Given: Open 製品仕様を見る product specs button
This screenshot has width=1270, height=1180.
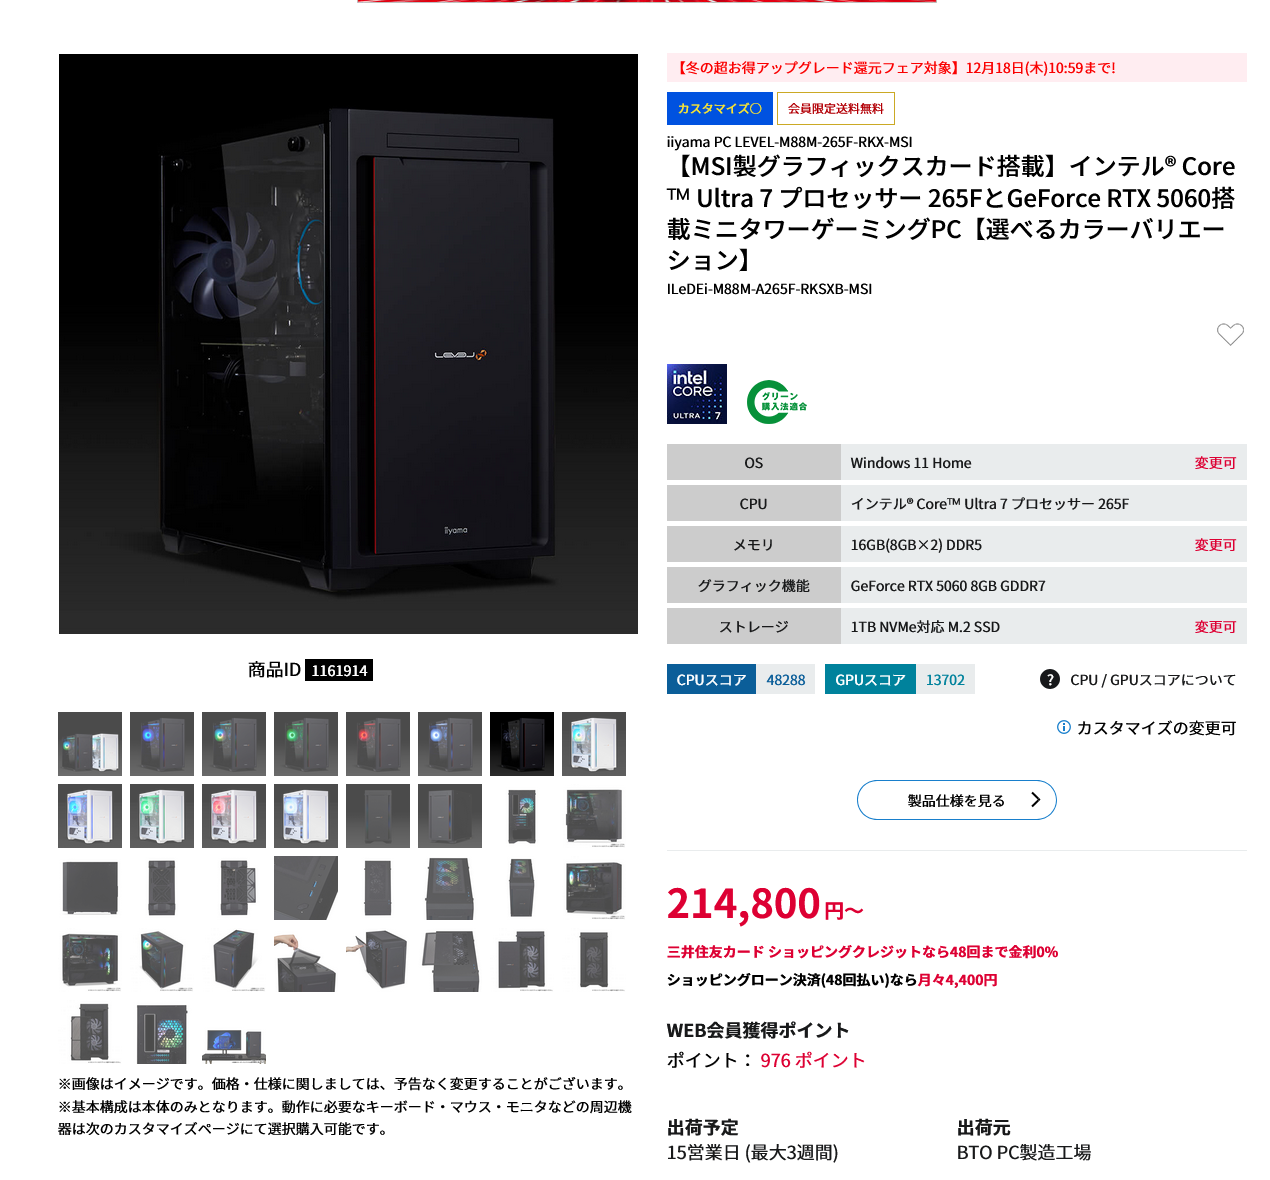Looking at the screenshot, I should point(957,800).
